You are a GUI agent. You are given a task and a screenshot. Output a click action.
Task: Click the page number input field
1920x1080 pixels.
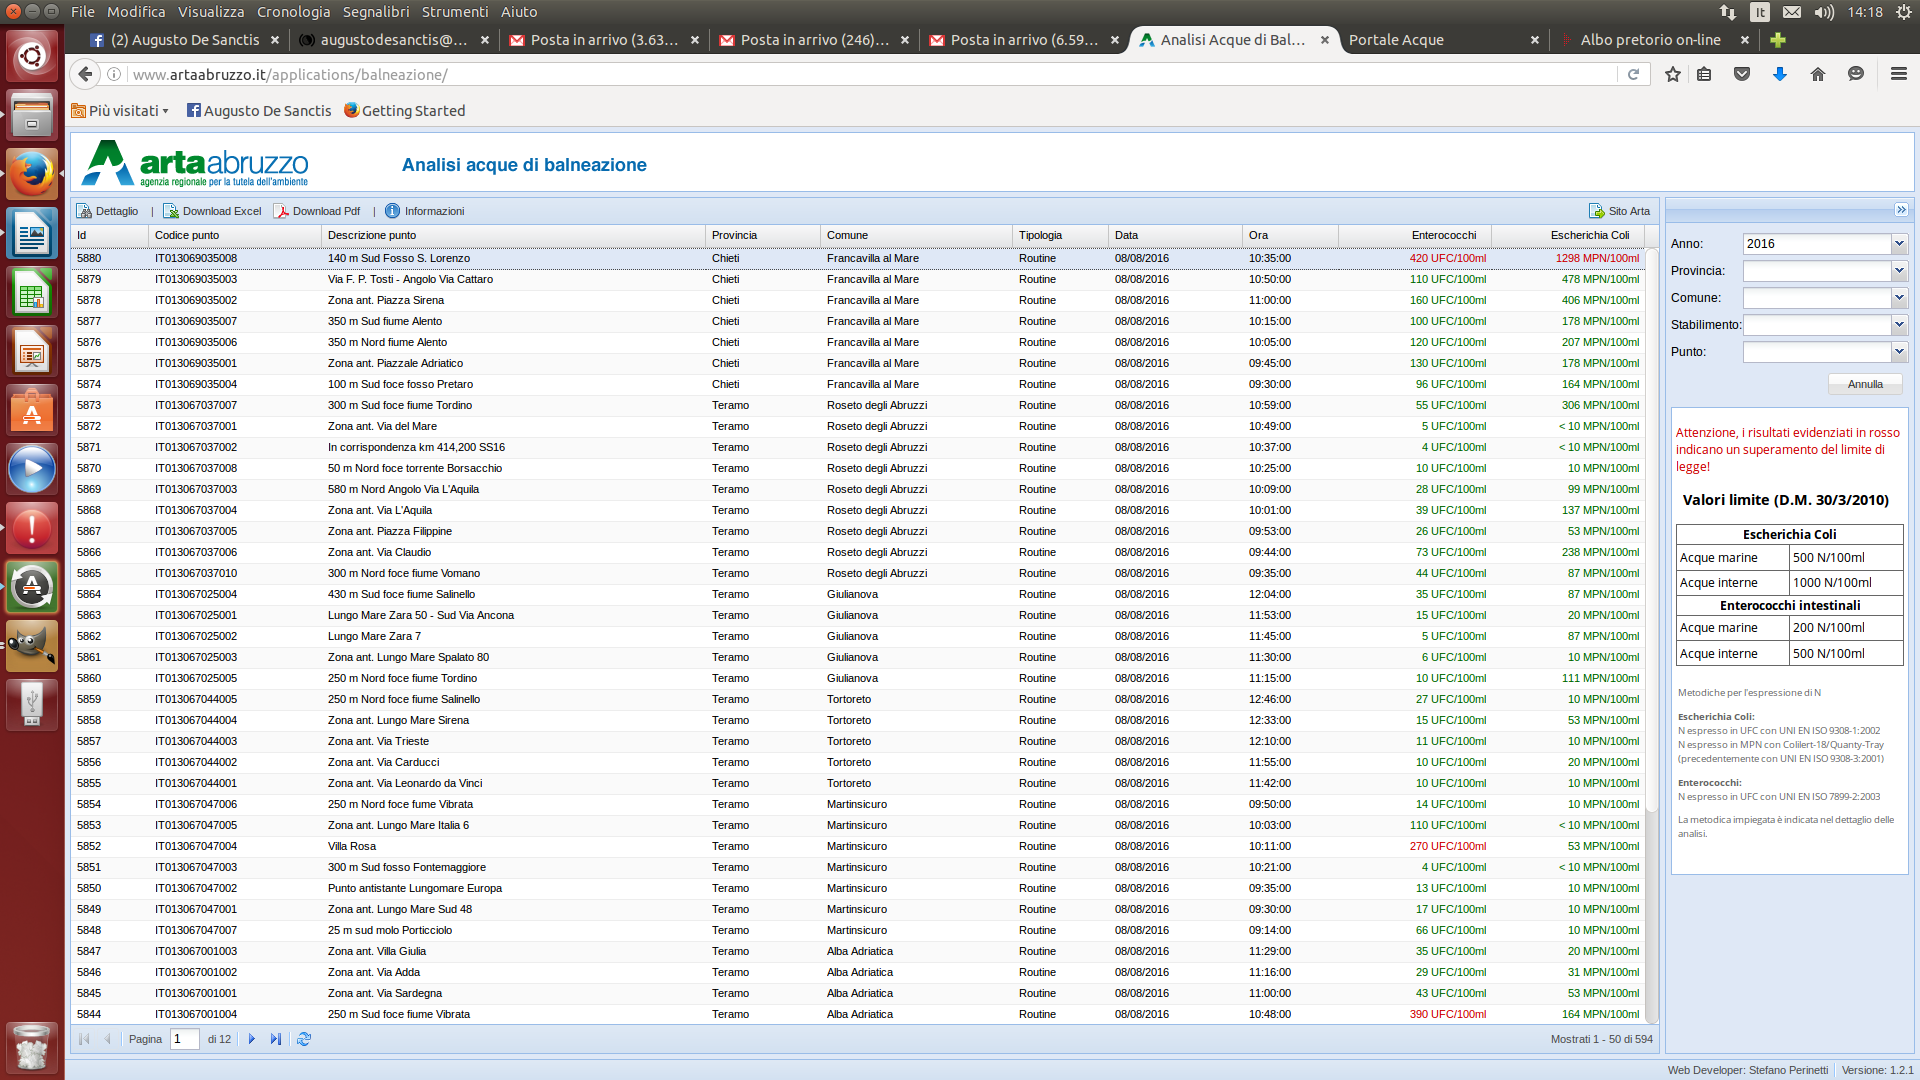pyautogui.click(x=185, y=1039)
